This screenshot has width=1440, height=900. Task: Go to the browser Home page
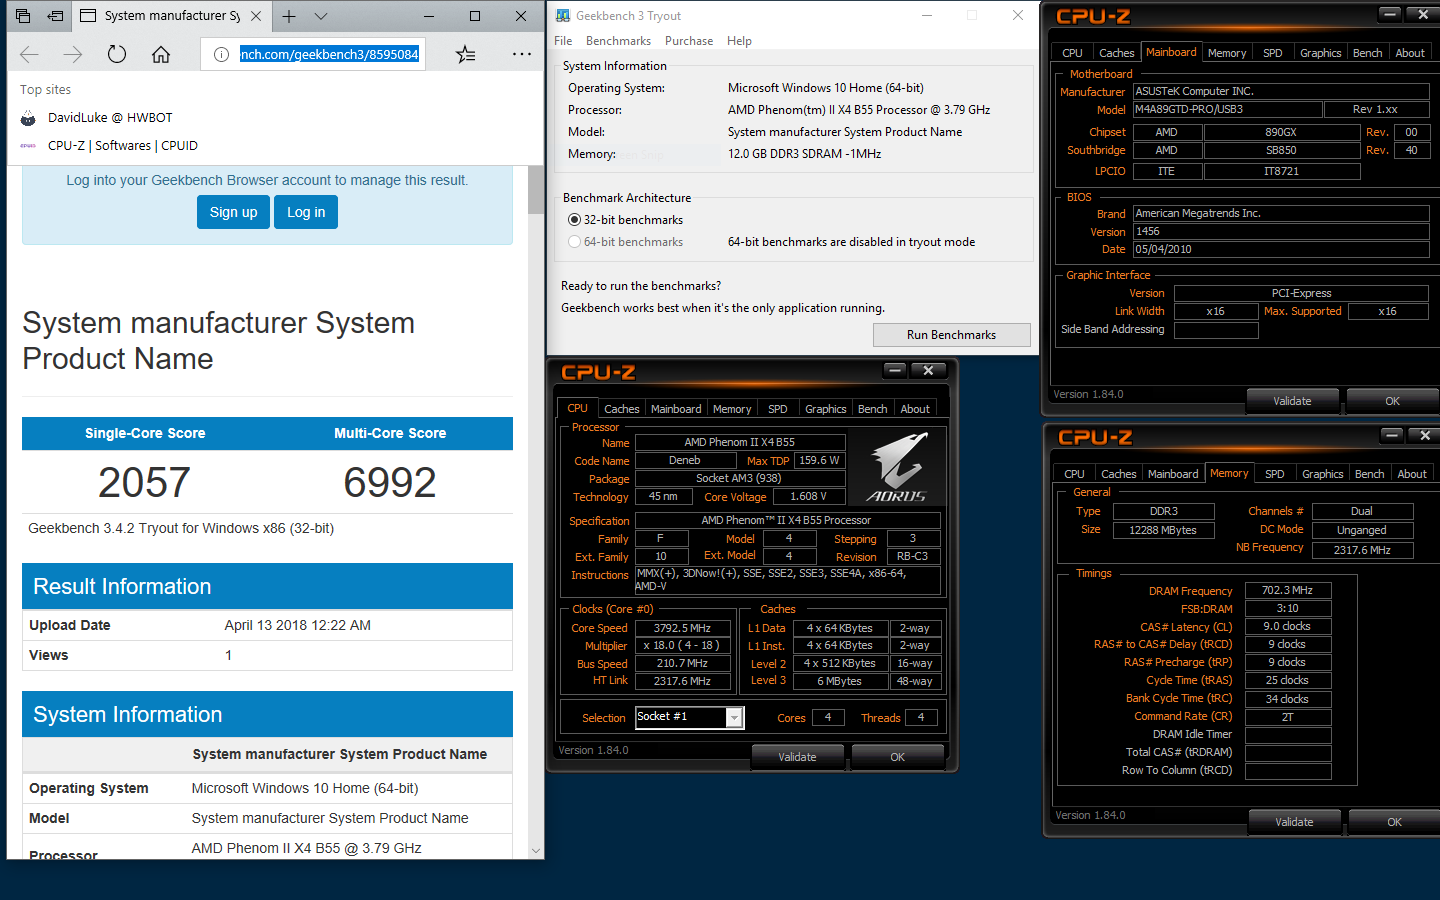161,54
